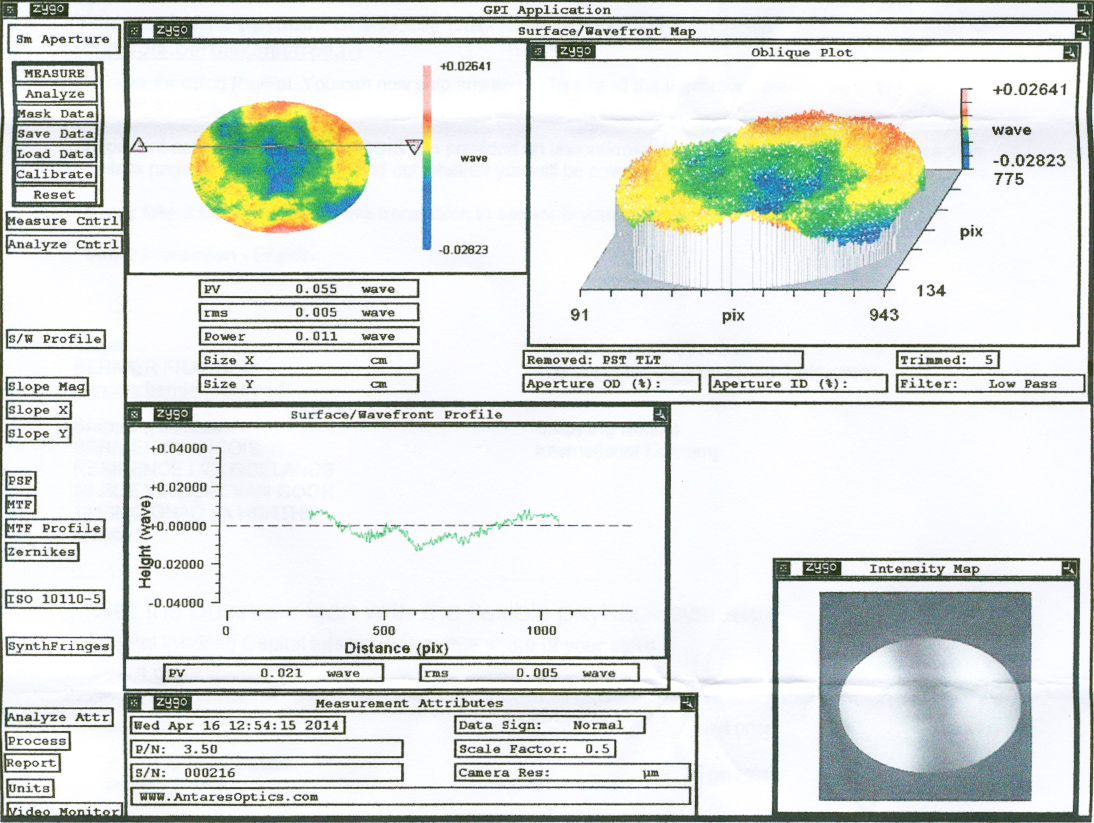
Task: Select the Calibrate button
Action: [56, 174]
